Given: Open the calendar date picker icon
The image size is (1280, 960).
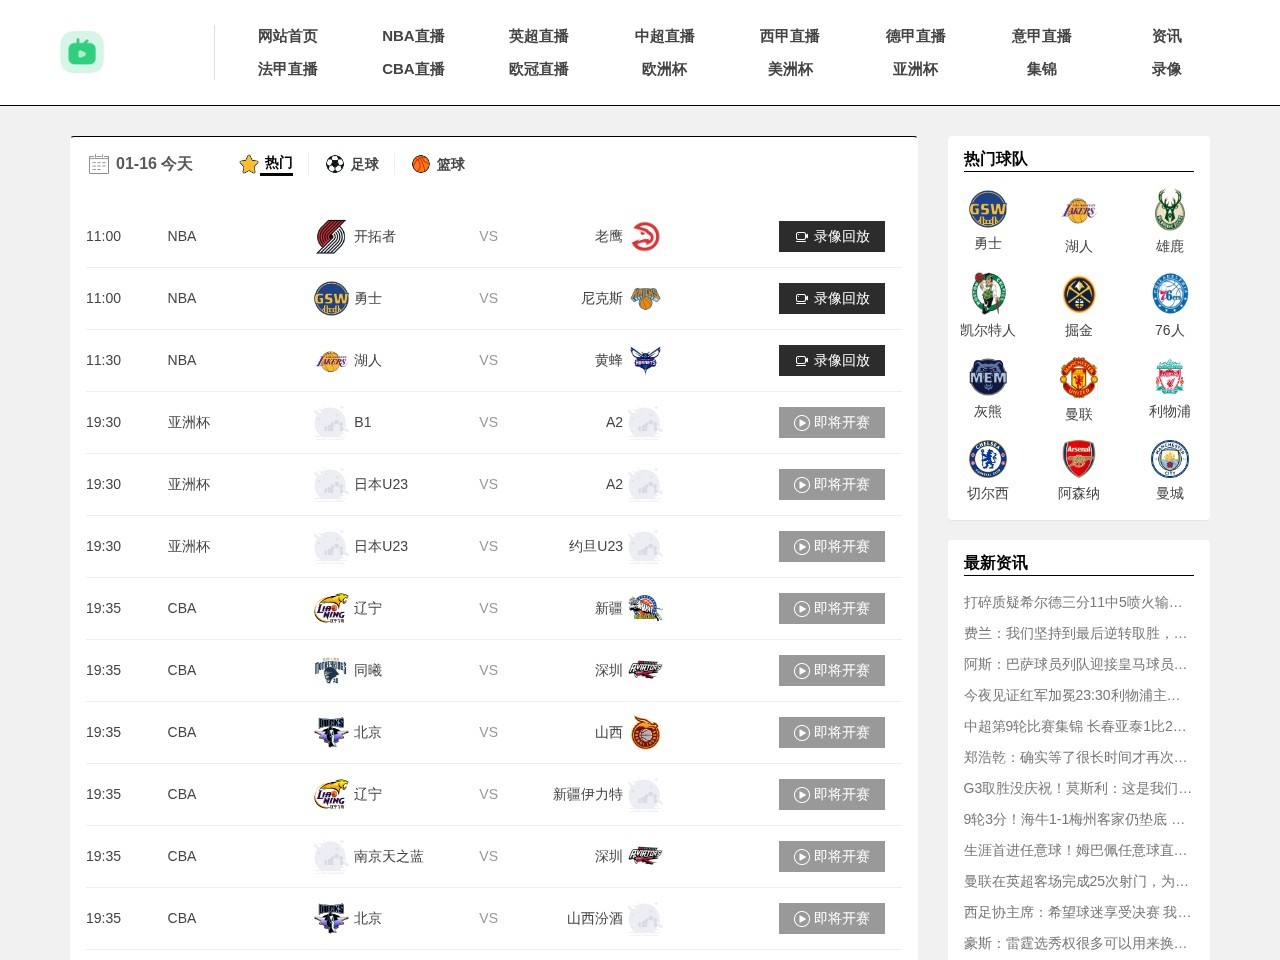Looking at the screenshot, I should (98, 164).
